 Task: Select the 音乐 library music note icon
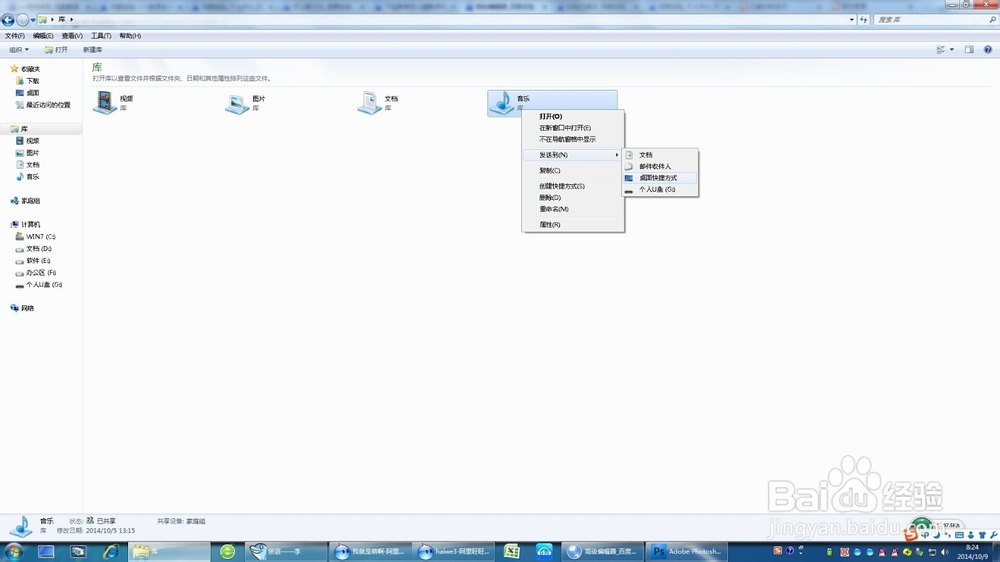[502, 103]
